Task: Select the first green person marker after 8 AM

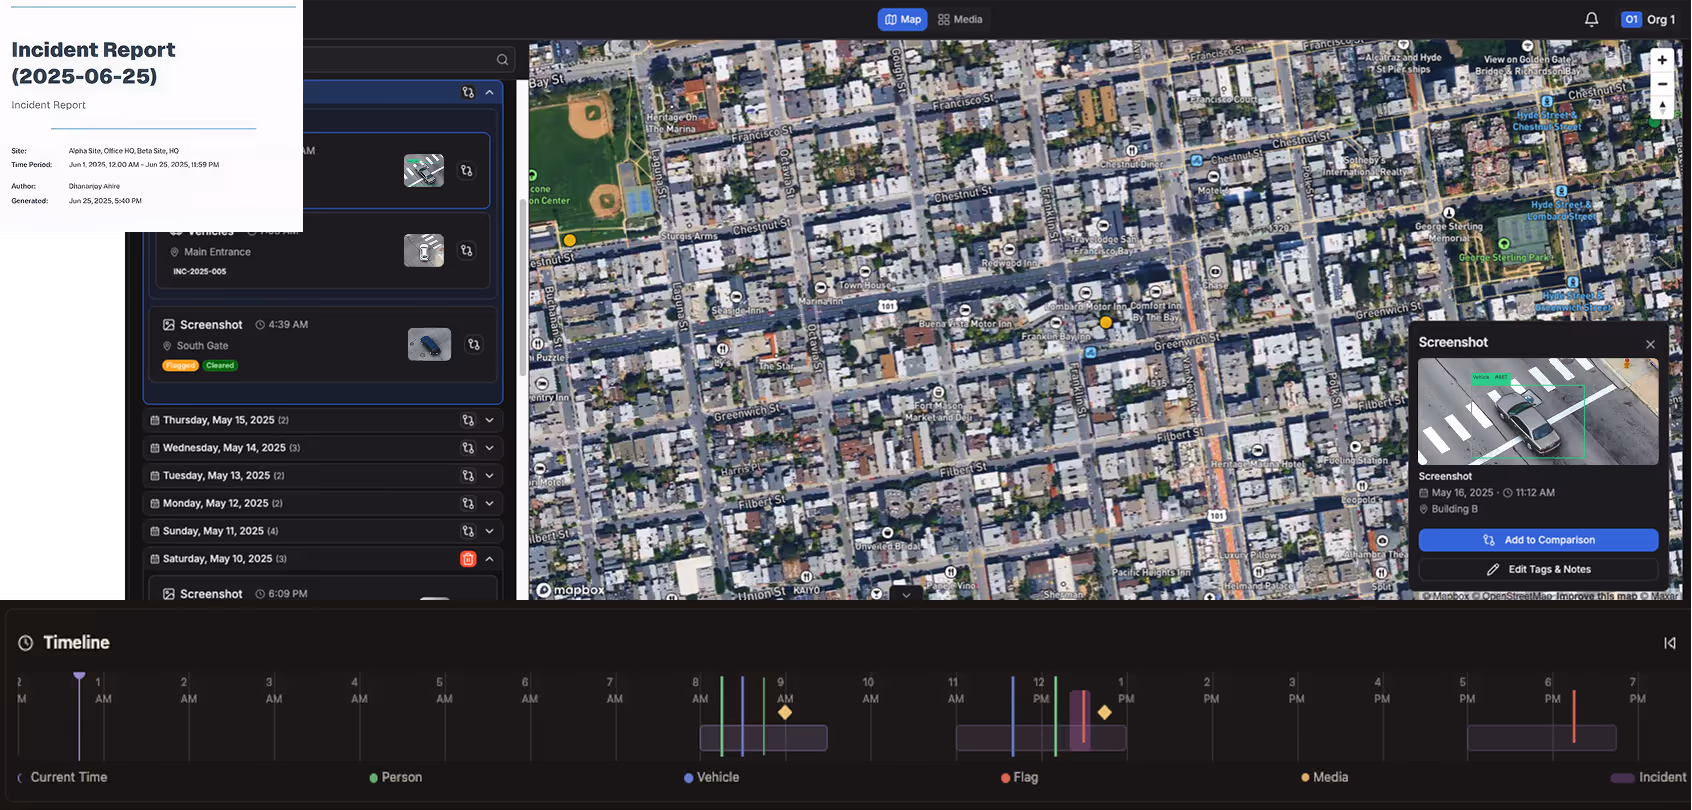Action: tap(721, 716)
